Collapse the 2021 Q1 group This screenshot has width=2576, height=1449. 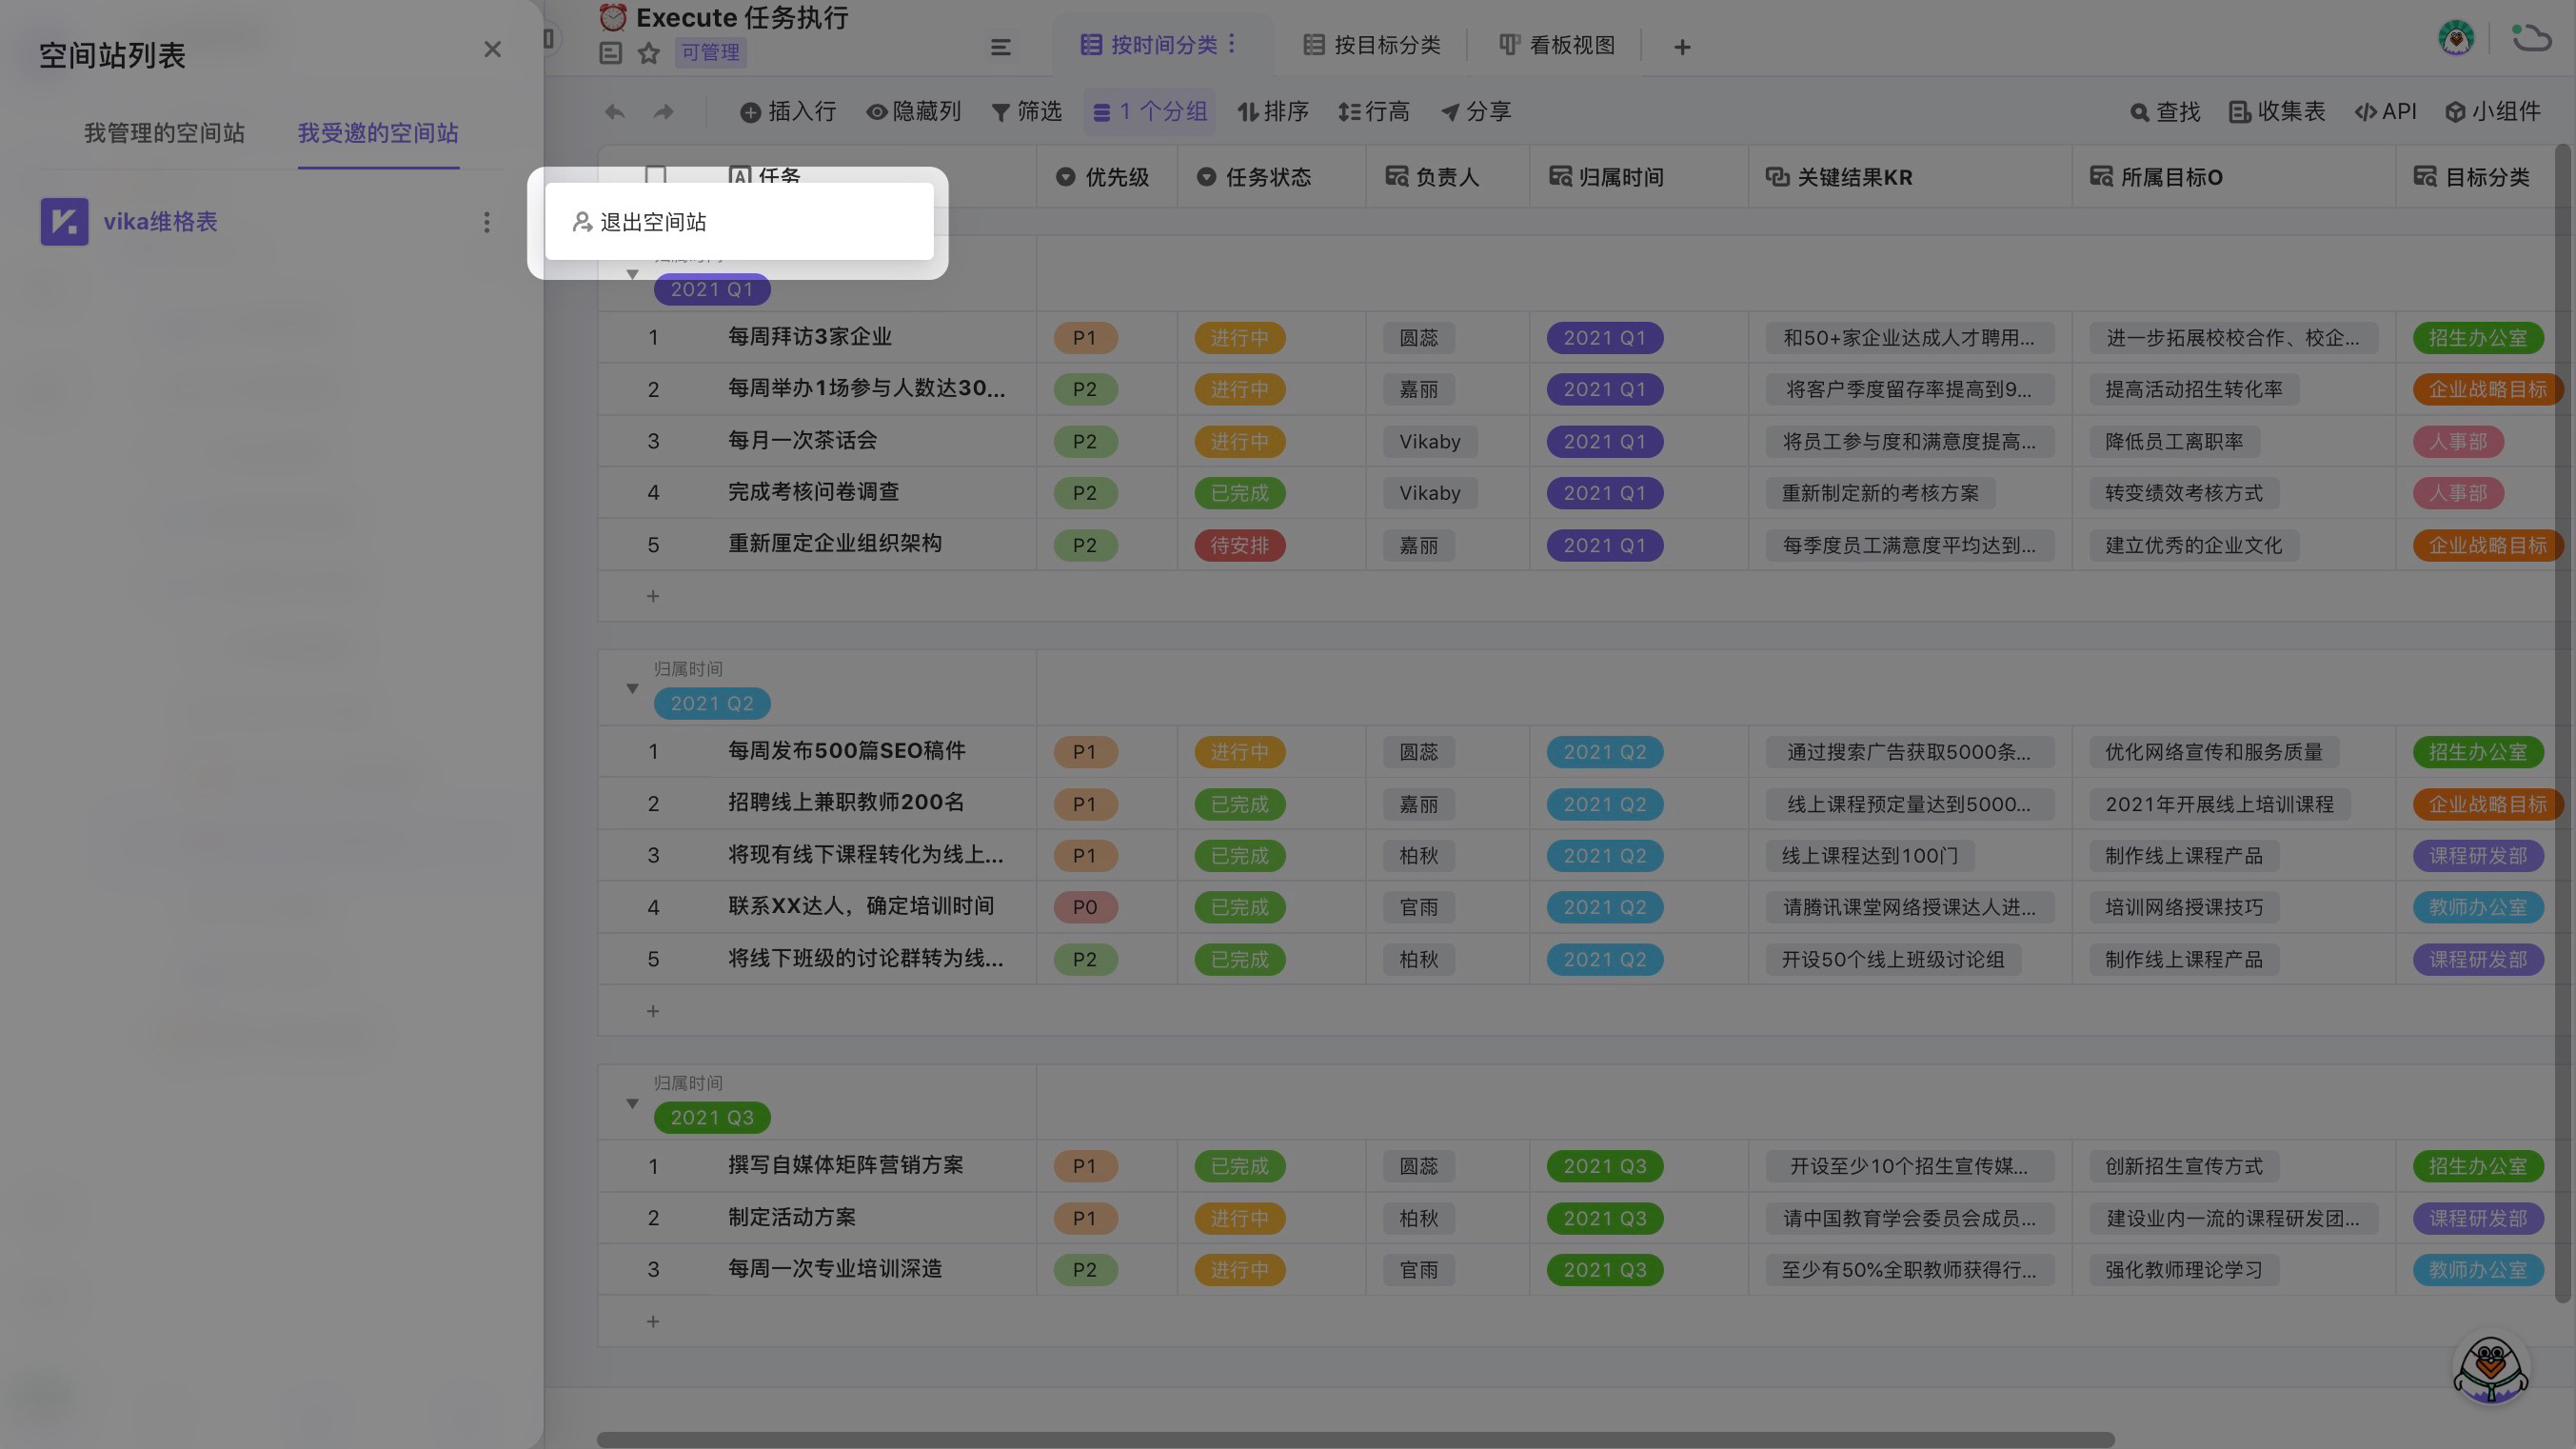[x=632, y=274]
